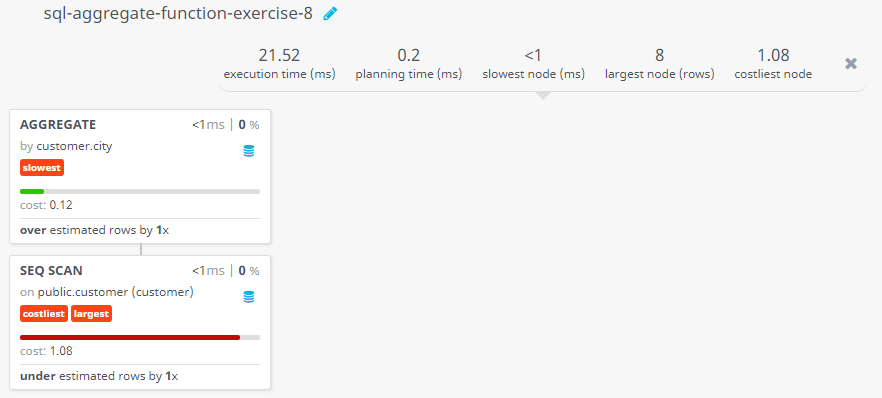
Task: Click 'on public.customer (customer)' text
Action: pyautogui.click(x=107, y=292)
